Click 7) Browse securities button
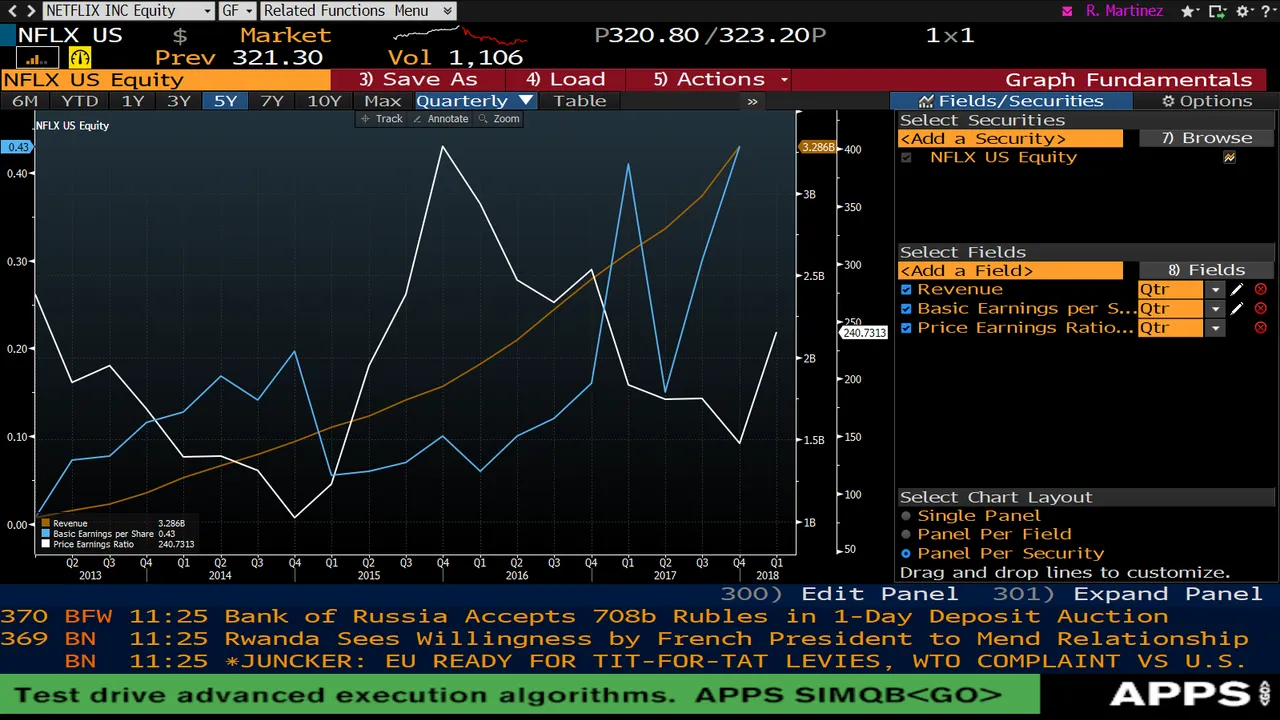 point(1207,139)
